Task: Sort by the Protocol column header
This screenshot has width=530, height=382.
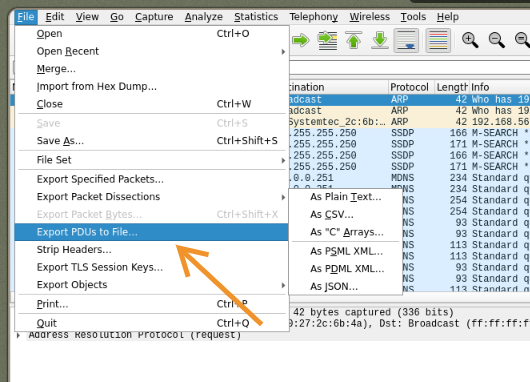Action: tap(411, 87)
